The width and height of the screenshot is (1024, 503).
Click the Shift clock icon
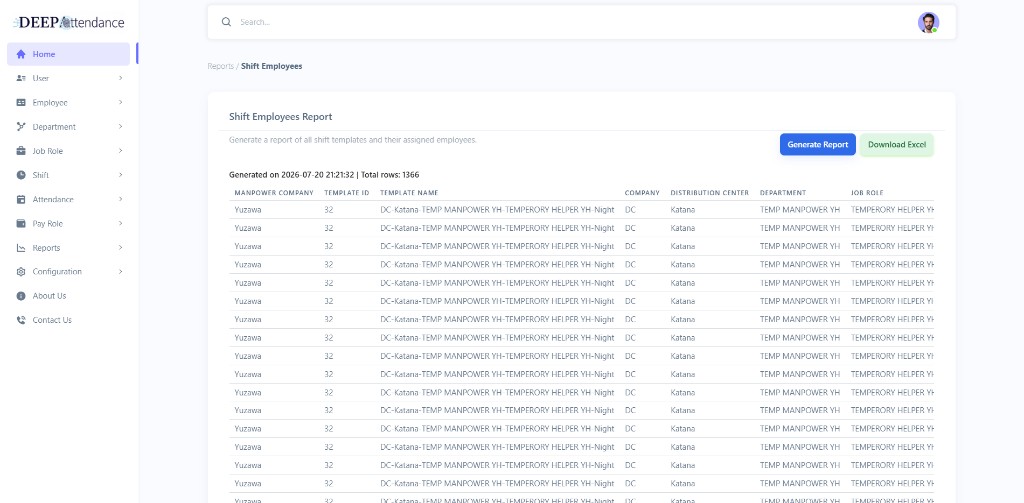21,175
